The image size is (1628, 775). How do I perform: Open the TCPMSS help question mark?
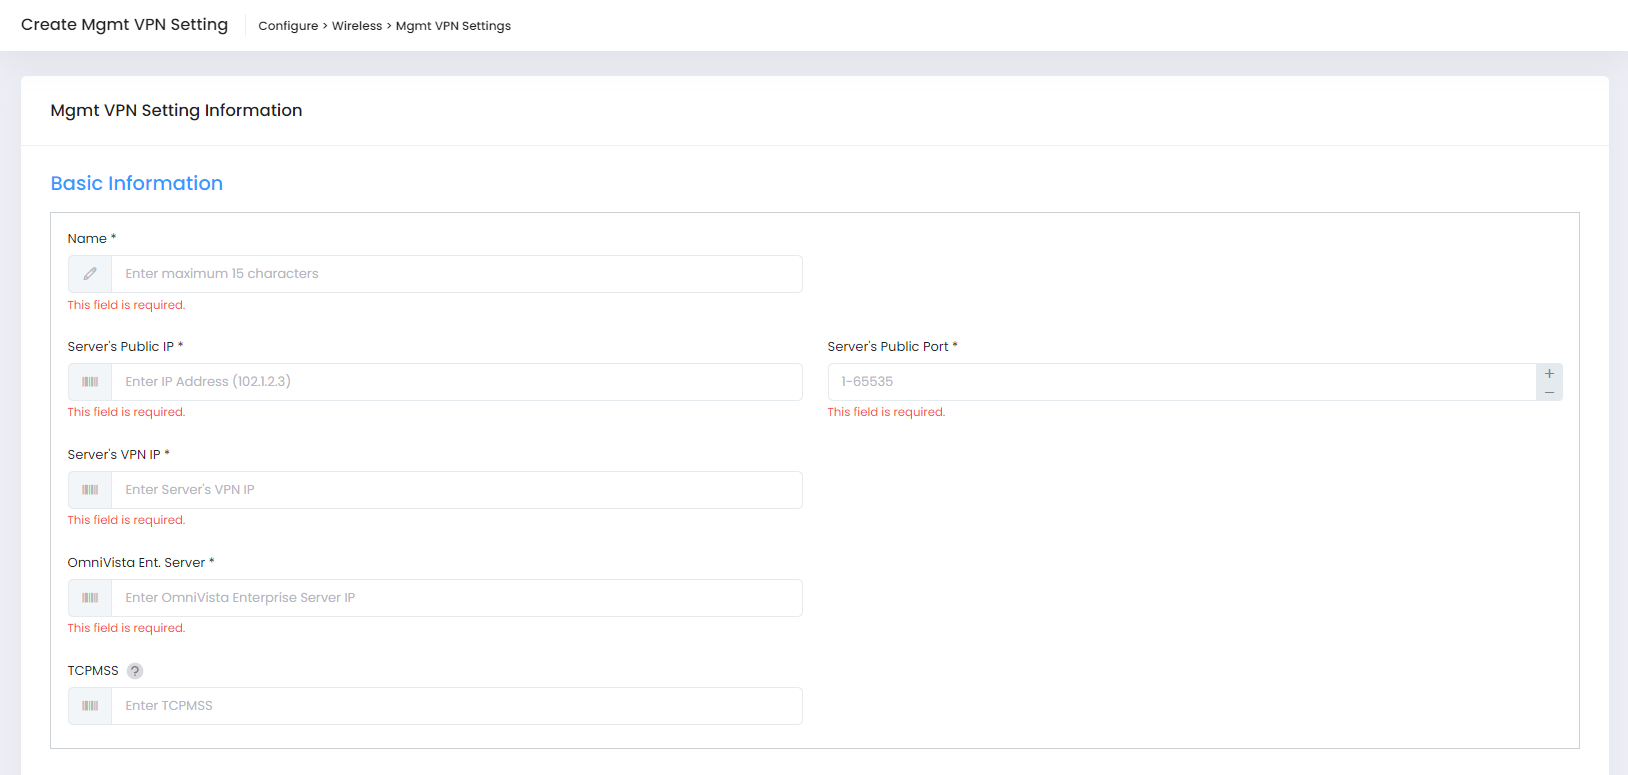point(135,671)
